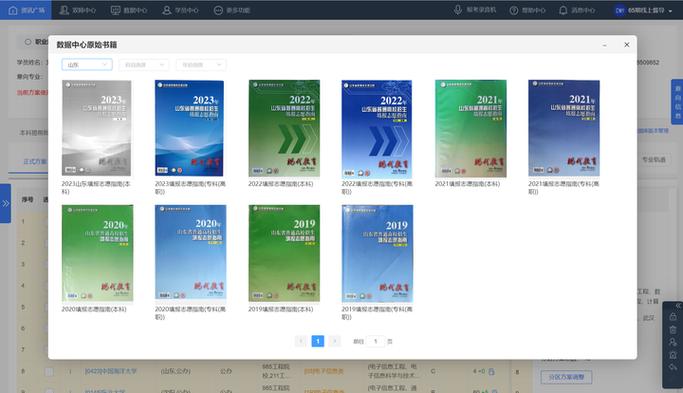Click the blue vertical side tab at right edge
Viewport: 683px width, 393px height.
coord(677,102)
